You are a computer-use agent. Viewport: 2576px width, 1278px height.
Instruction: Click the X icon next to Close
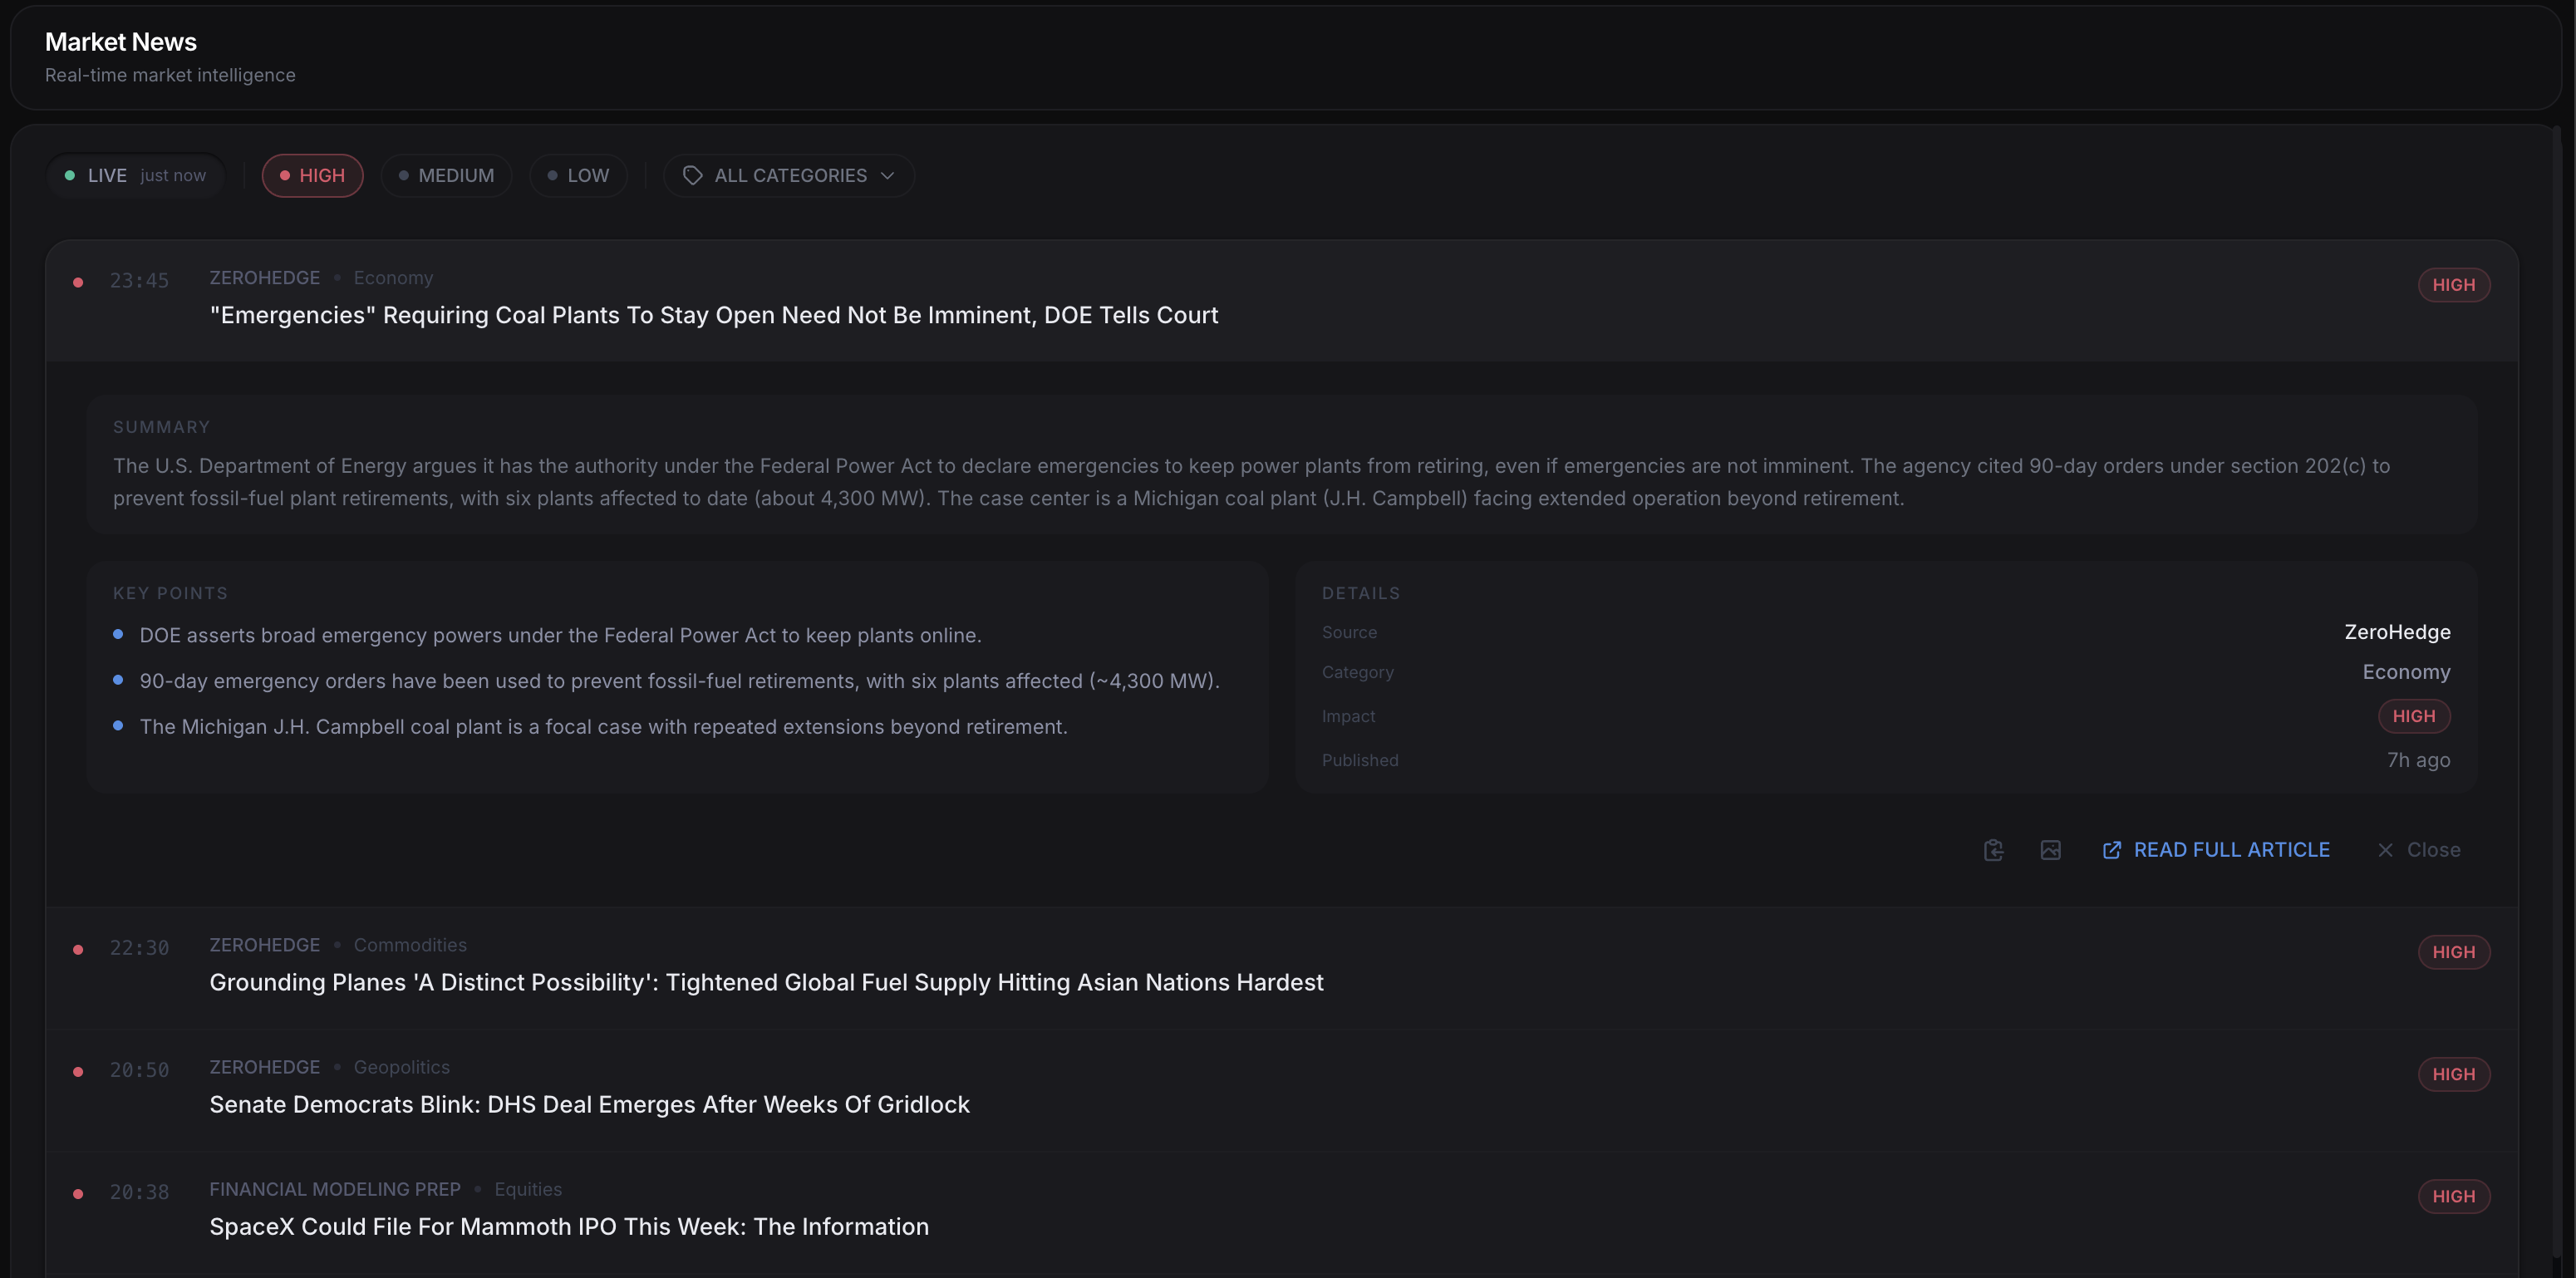click(2385, 850)
